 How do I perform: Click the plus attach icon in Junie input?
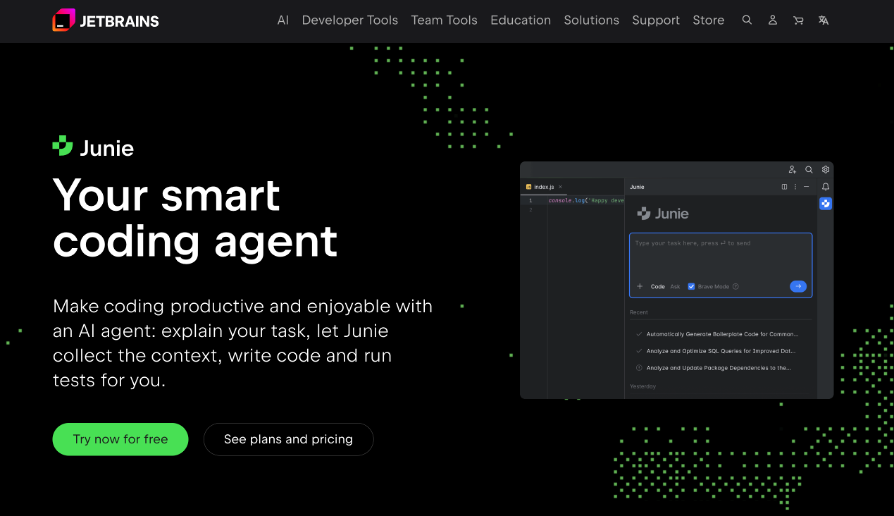pyautogui.click(x=639, y=286)
